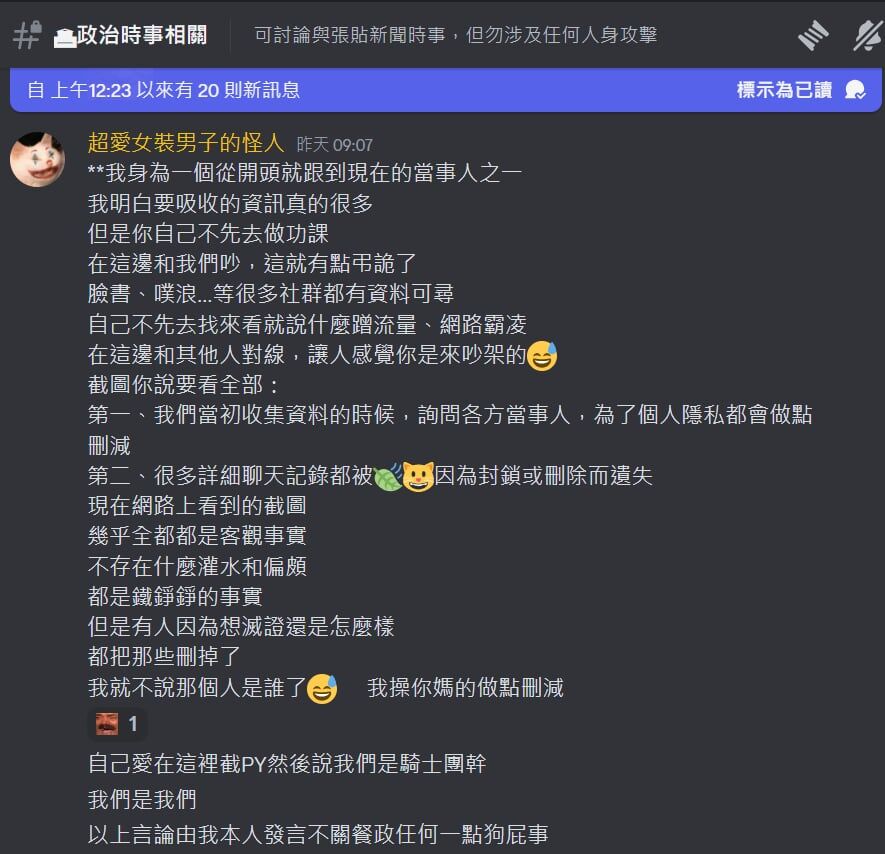The image size is (885, 854).
Task: Click the leaf wind emoji in message
Action: pyautogui.click(x=388, y=476)
